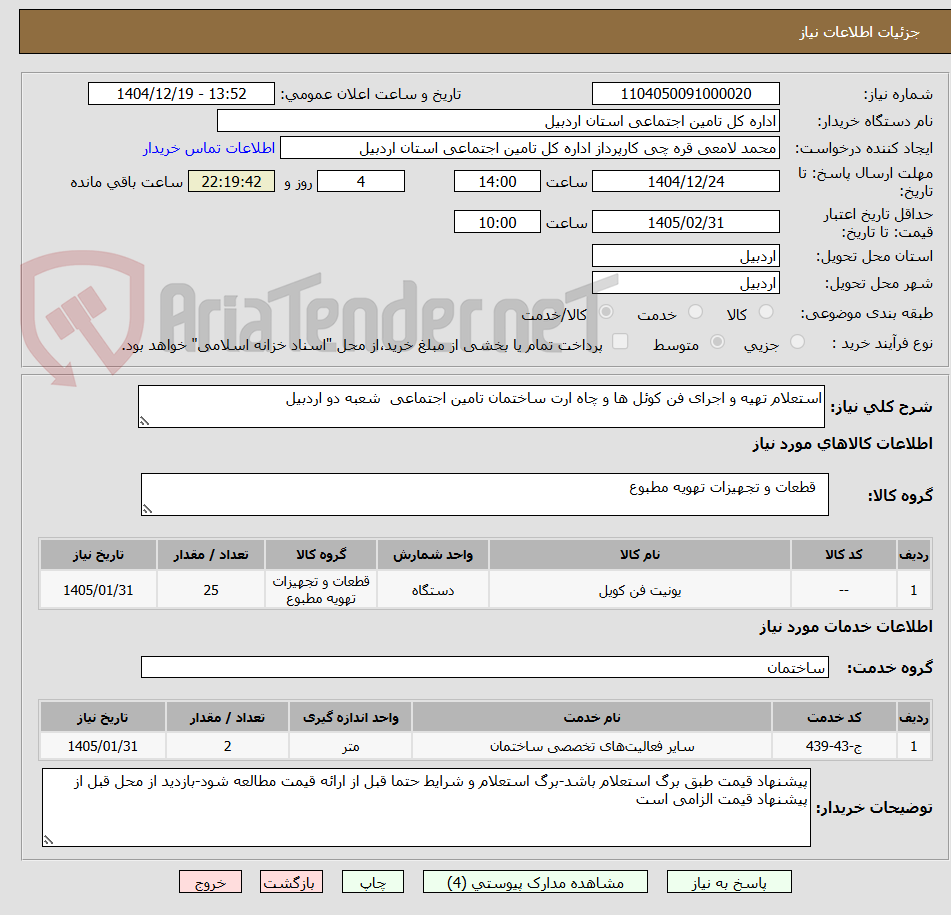The image size is (951, 915).
Task: Select the خدمت radio button
Action: (x=695, y=312)
